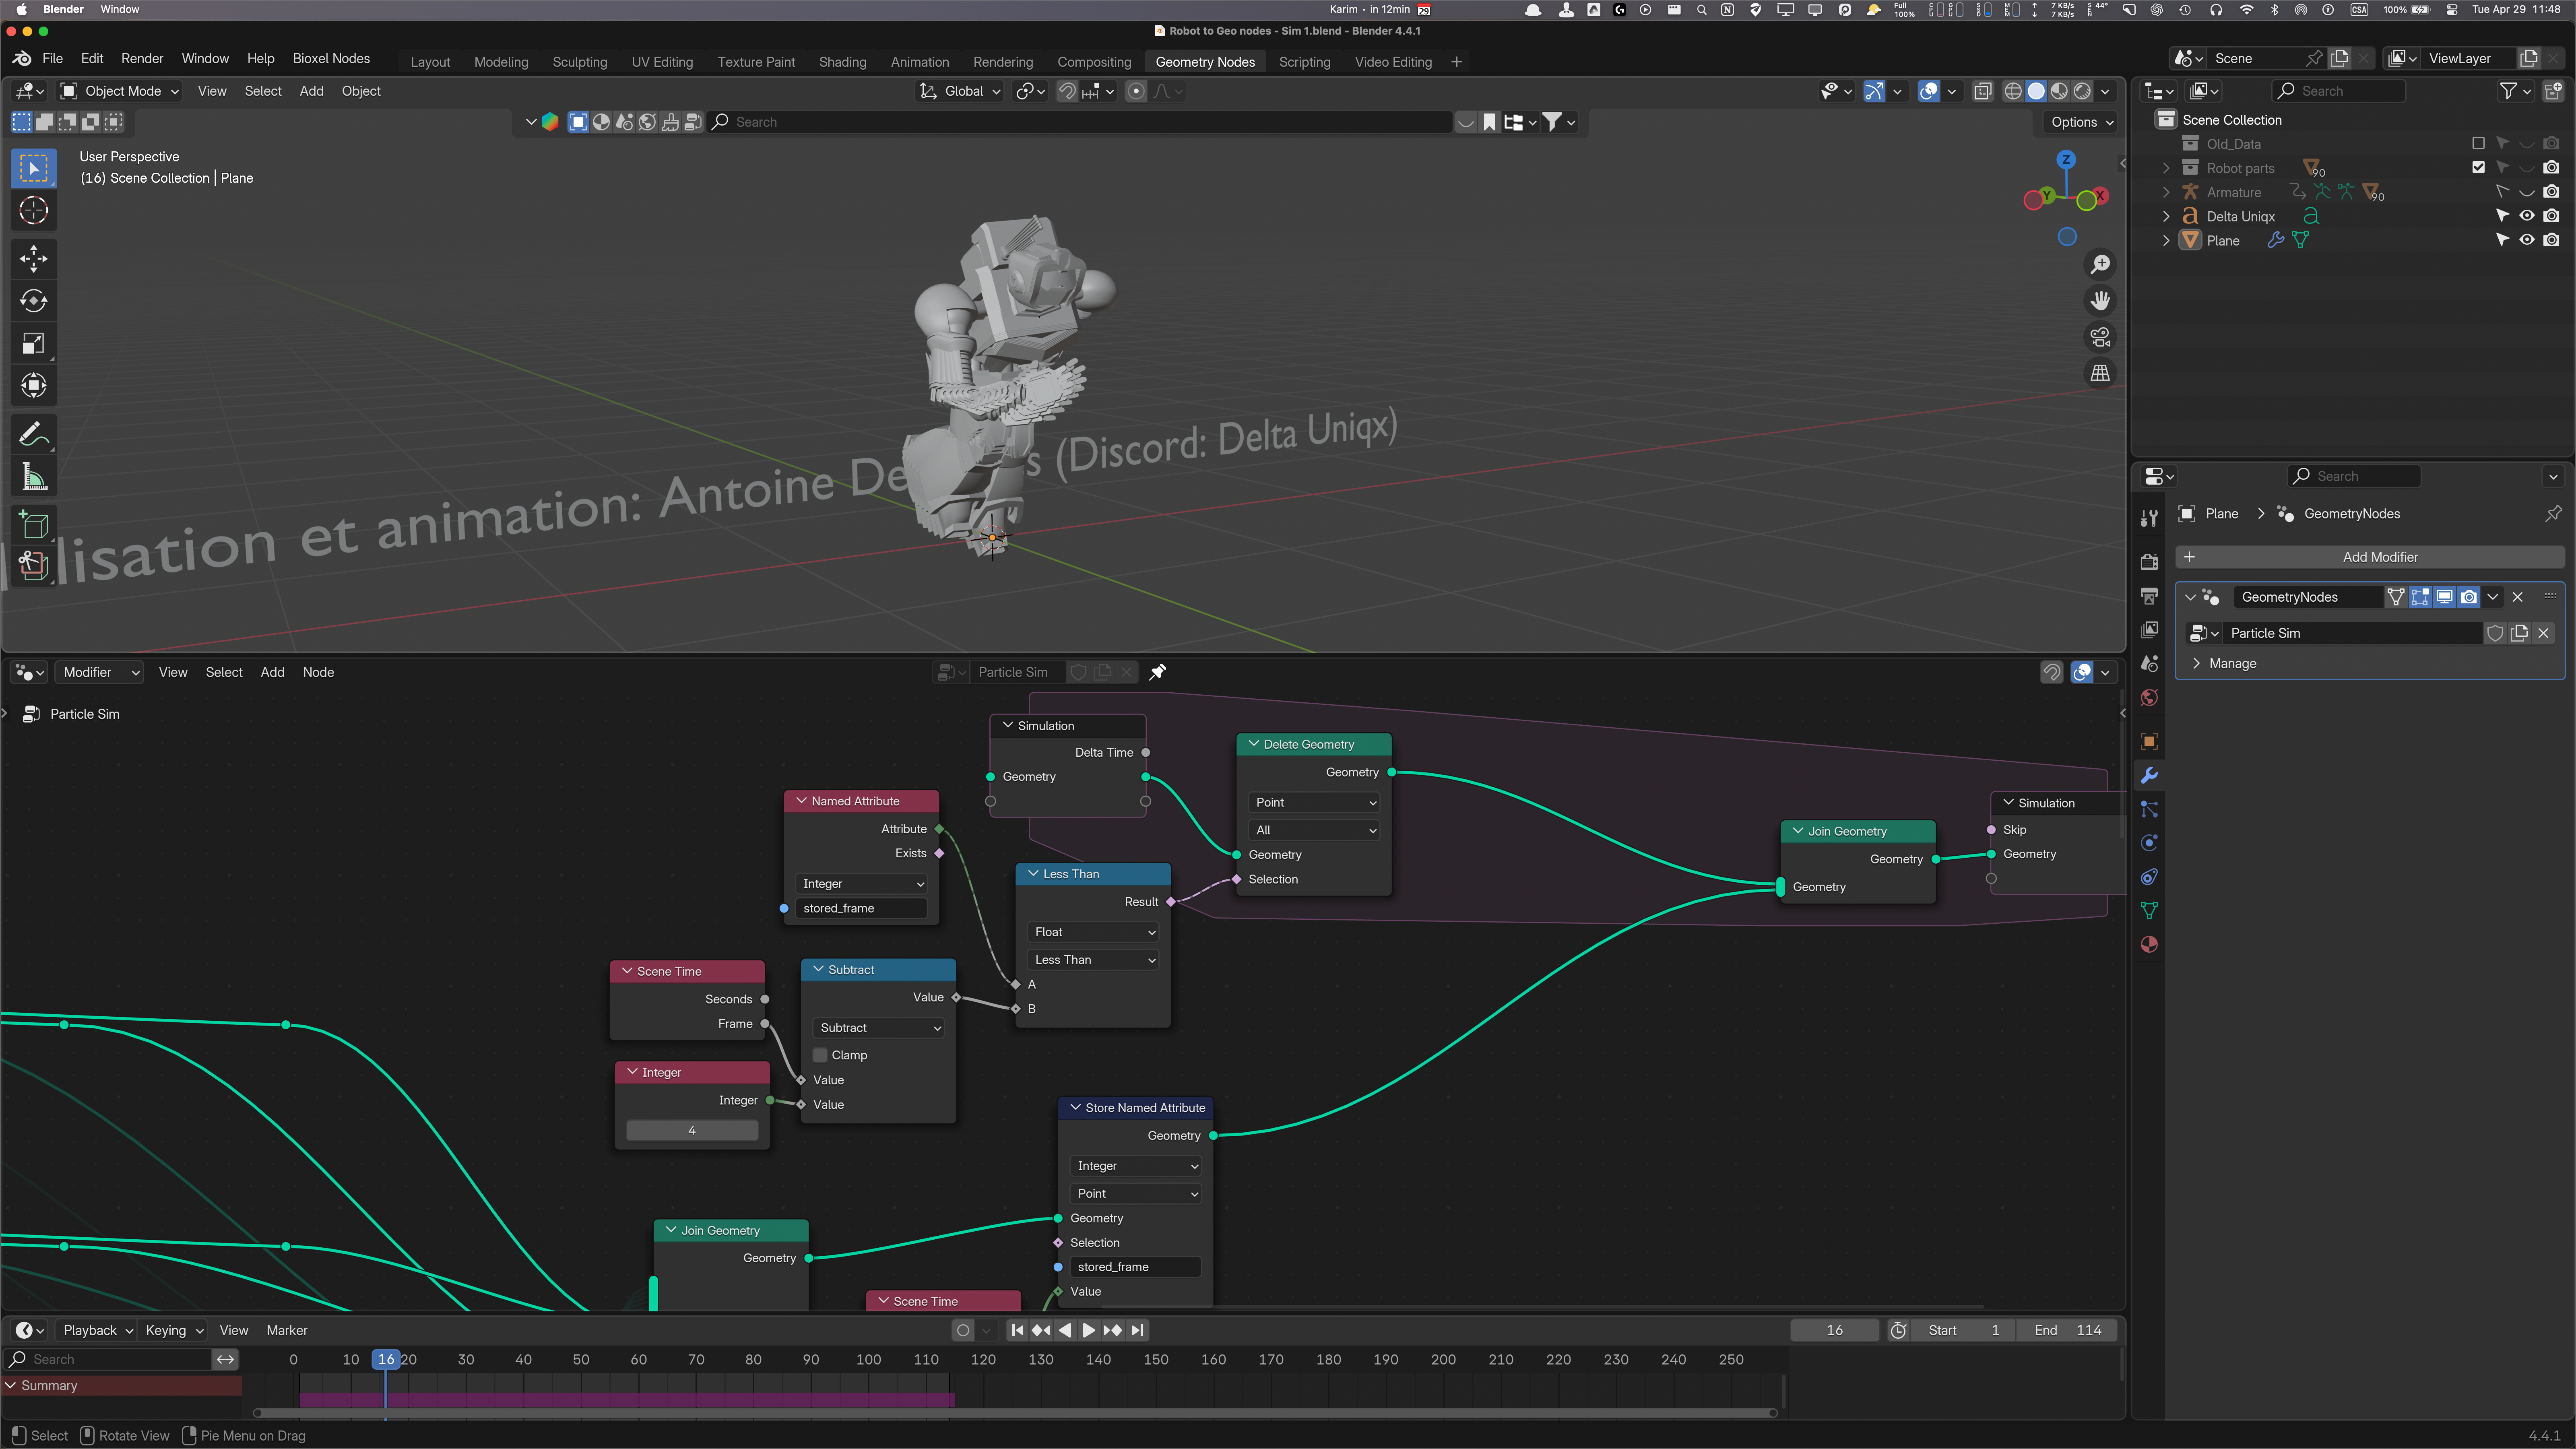Open the Modifiers wrench tab
2576x1449 pixels.
pos(2149,775)
